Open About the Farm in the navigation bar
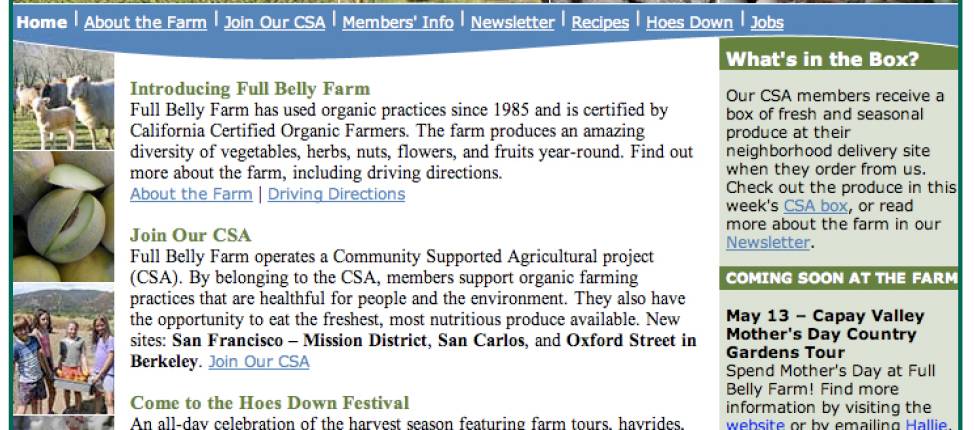The image size is (975, 430). click(x=146, y=22)
